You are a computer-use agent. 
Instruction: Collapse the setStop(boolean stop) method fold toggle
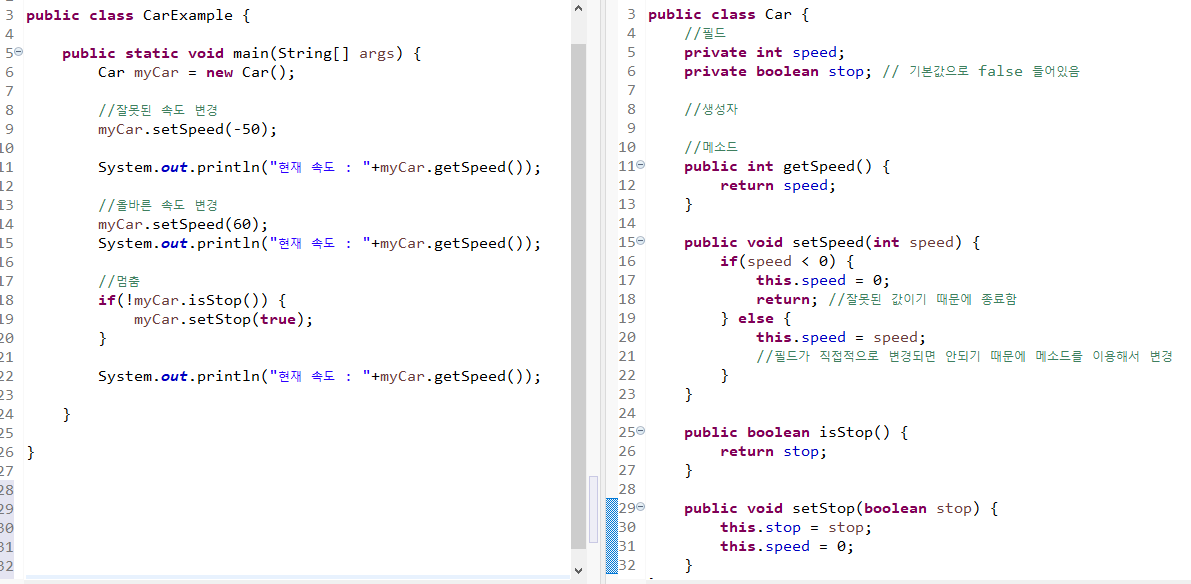[x=640, y=507]
